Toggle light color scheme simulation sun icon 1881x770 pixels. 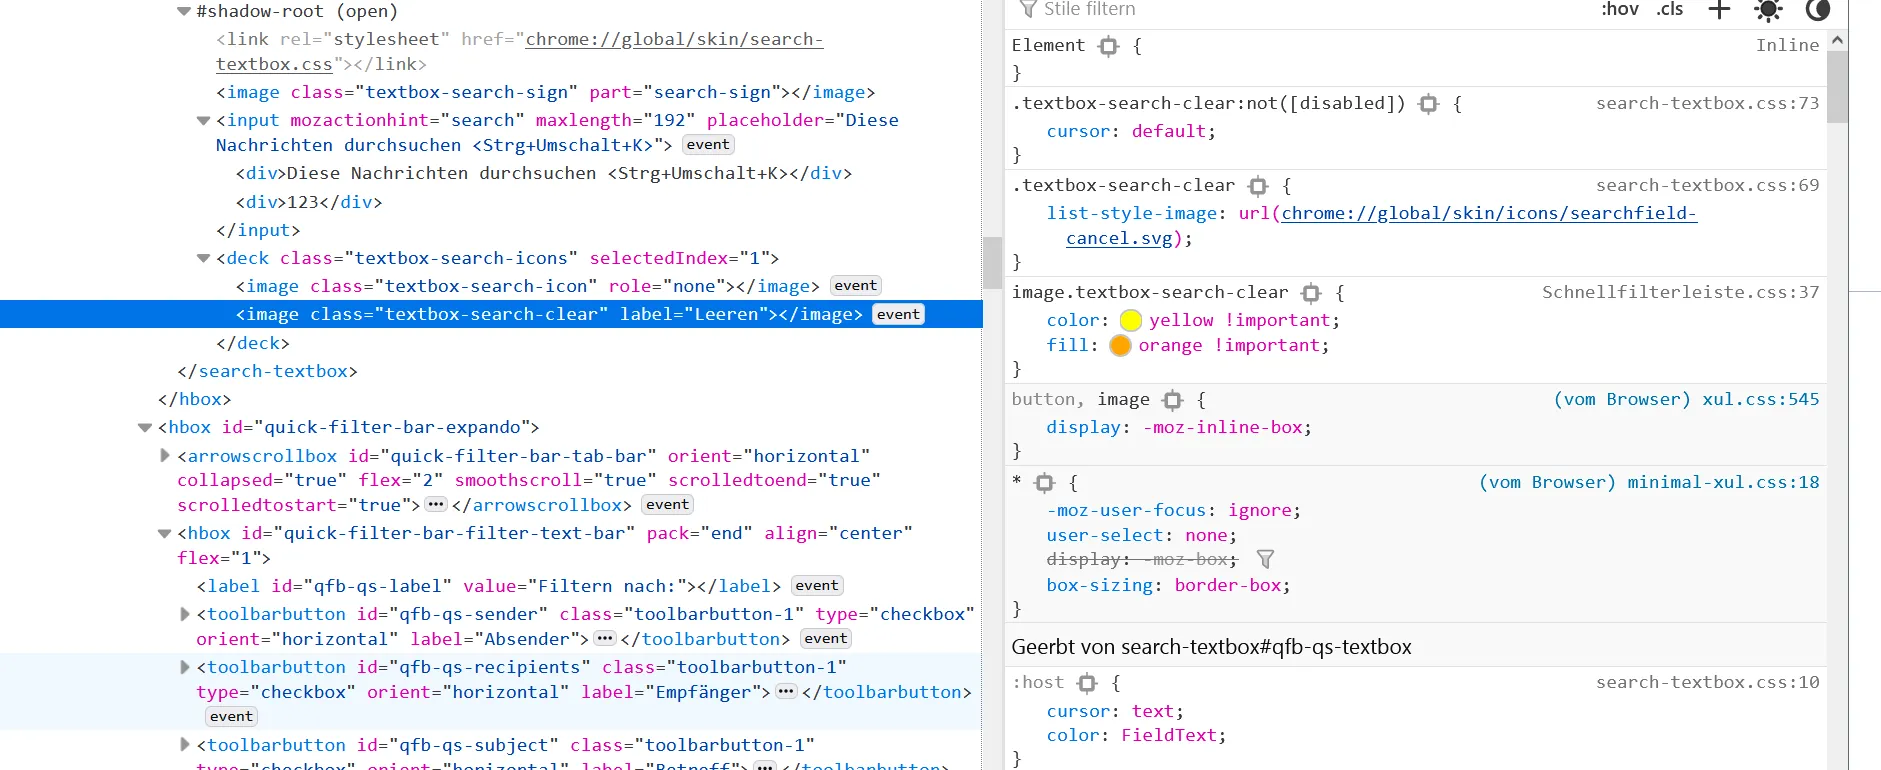(x=1768, y=10)
